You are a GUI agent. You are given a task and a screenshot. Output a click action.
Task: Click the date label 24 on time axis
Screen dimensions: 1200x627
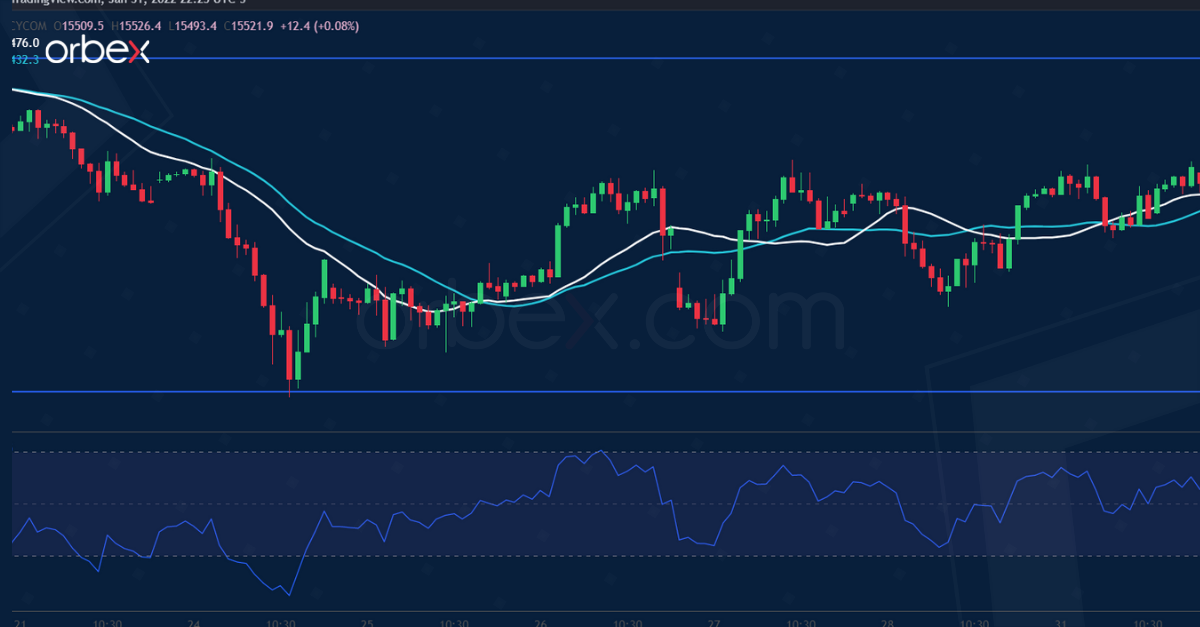pyautogui.click(x=196, y=621)
